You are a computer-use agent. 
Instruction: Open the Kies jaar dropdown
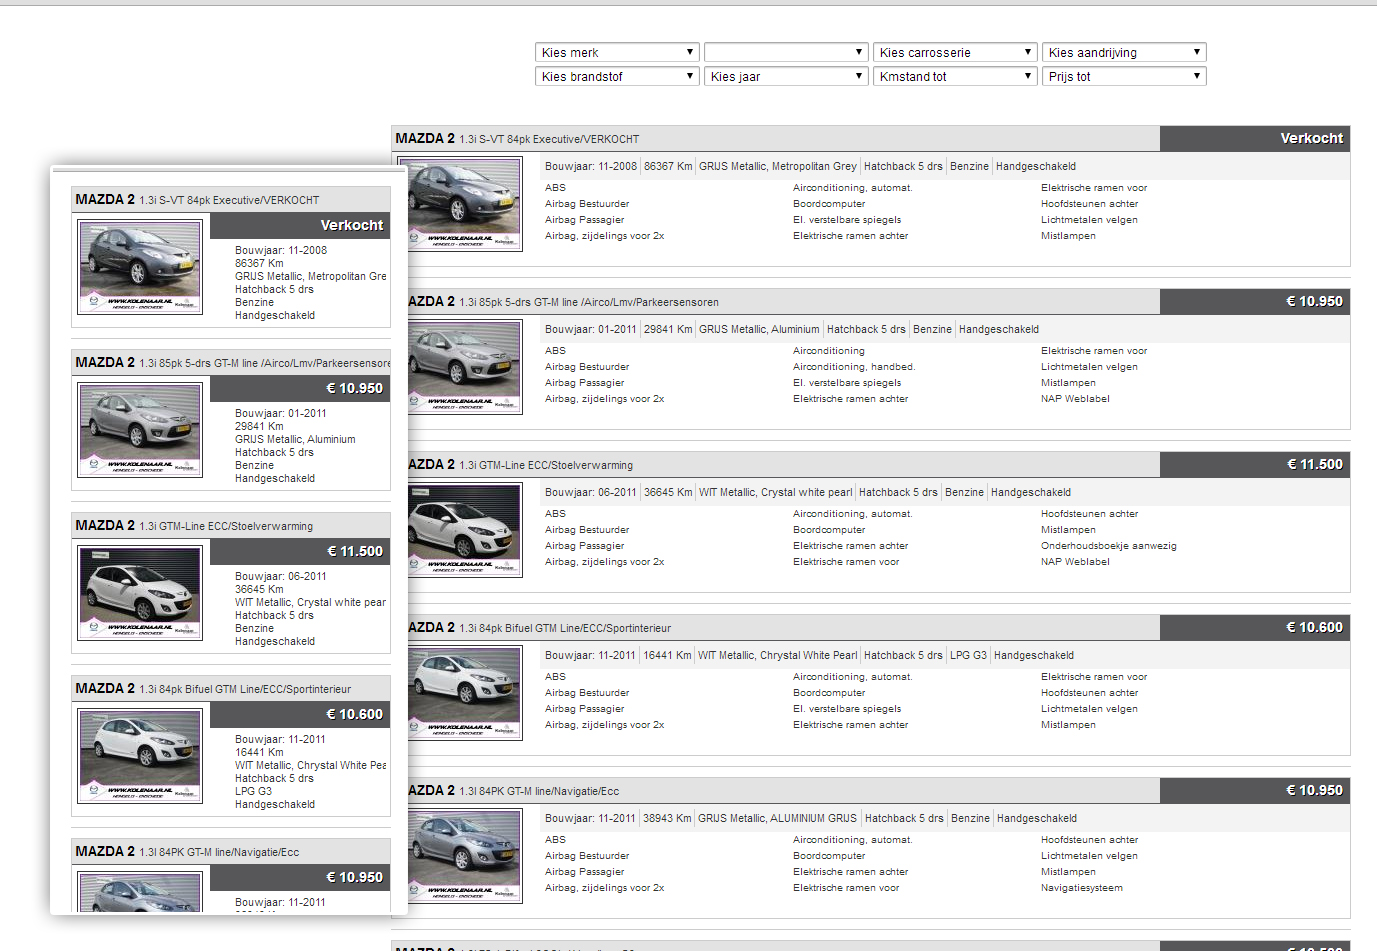tap(786, 76)
